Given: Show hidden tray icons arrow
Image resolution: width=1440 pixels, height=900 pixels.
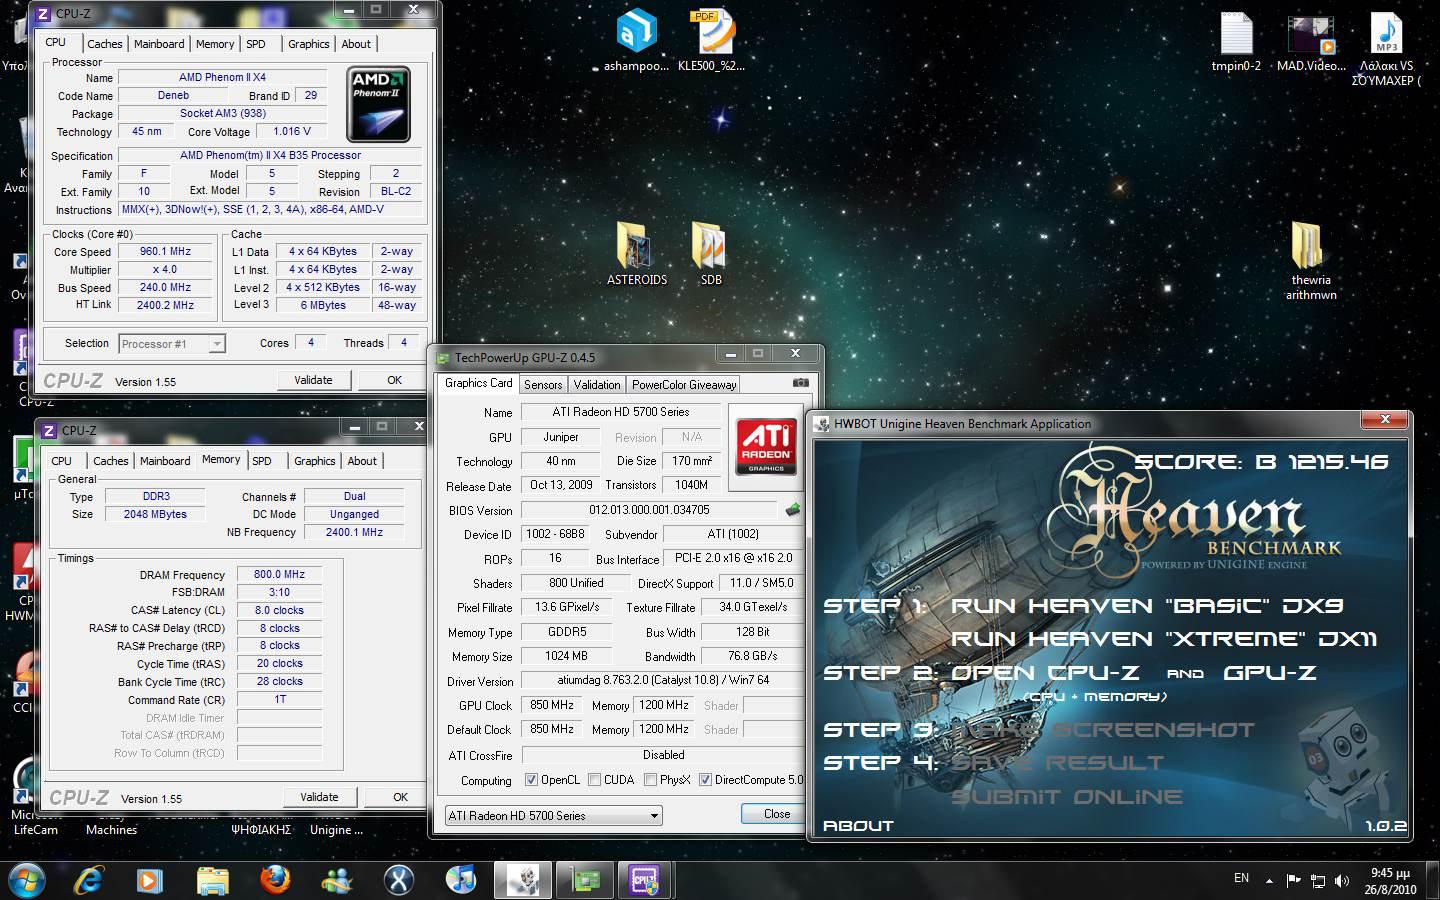Looking at the screenshot, I should click(1270, 881).
